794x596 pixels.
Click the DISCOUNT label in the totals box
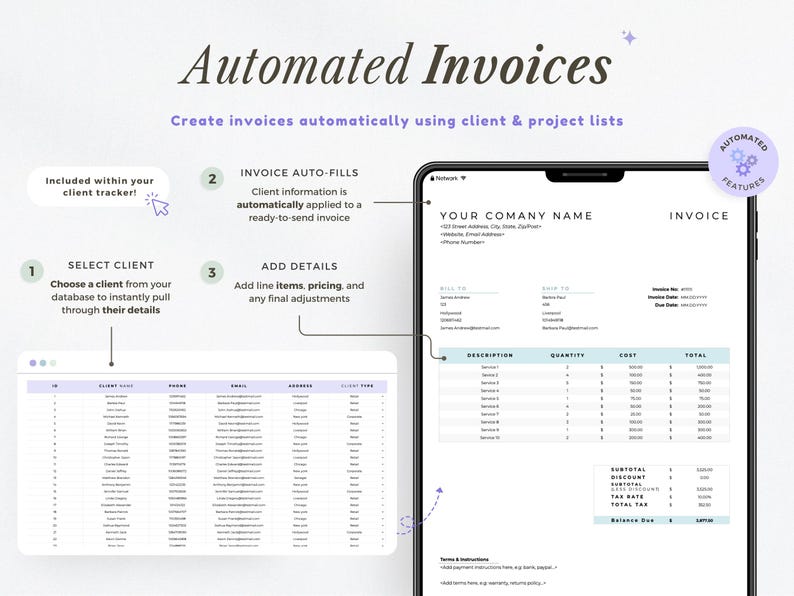628,478
